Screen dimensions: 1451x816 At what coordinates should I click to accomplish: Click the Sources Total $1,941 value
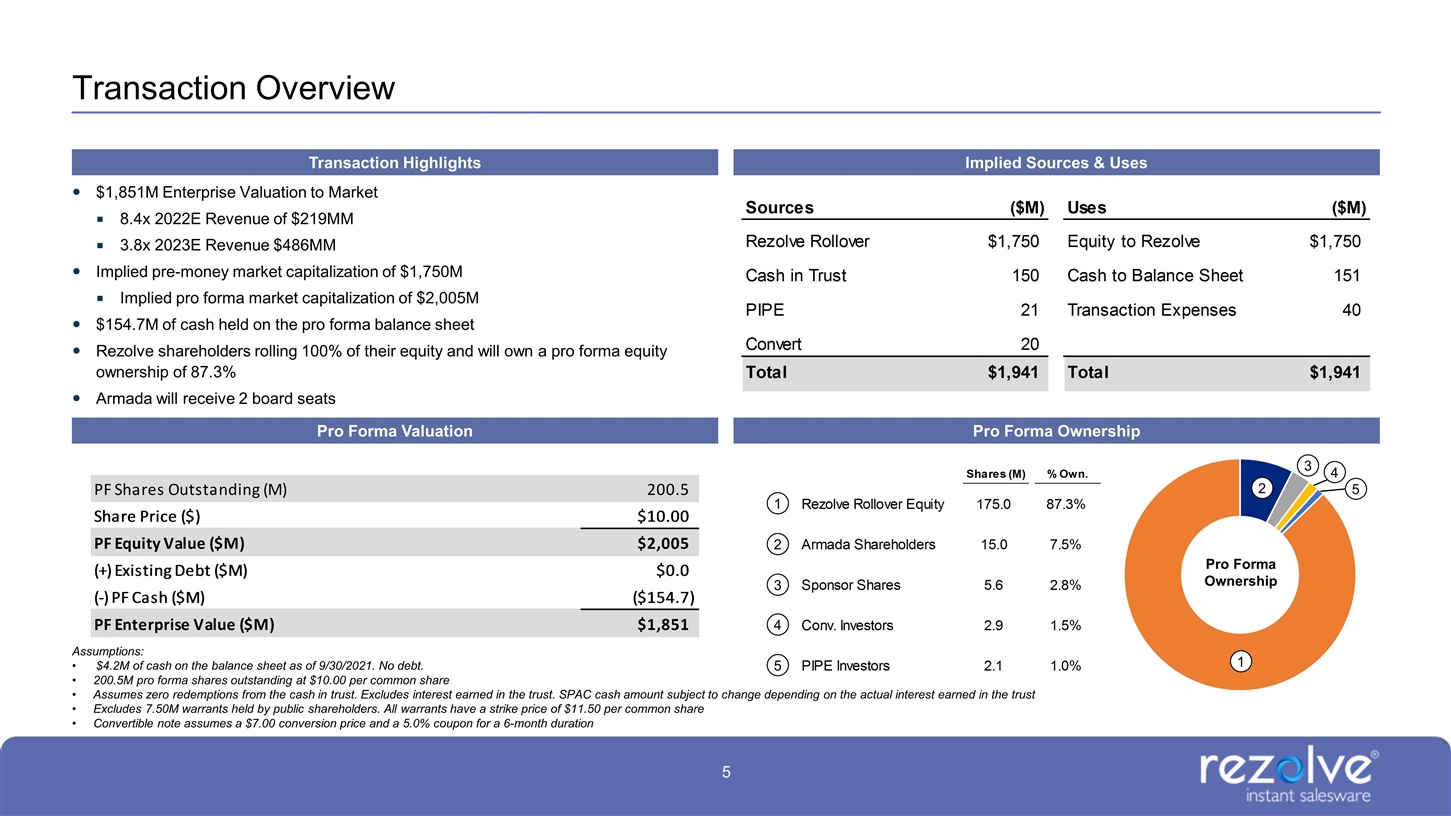[1013, 373]
